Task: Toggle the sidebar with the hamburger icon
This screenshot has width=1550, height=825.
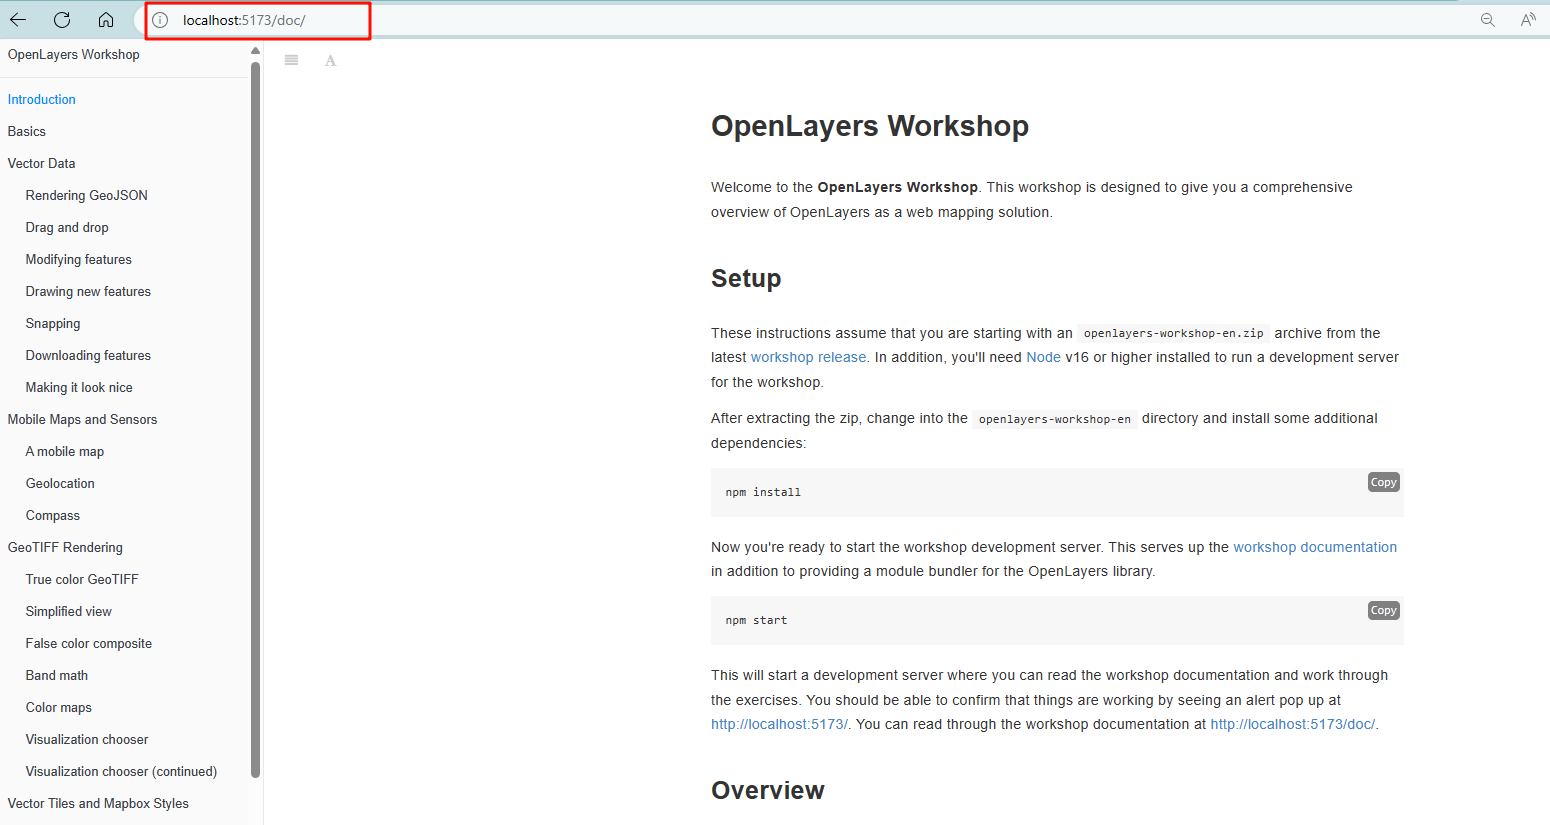Action: click(291, 60)
